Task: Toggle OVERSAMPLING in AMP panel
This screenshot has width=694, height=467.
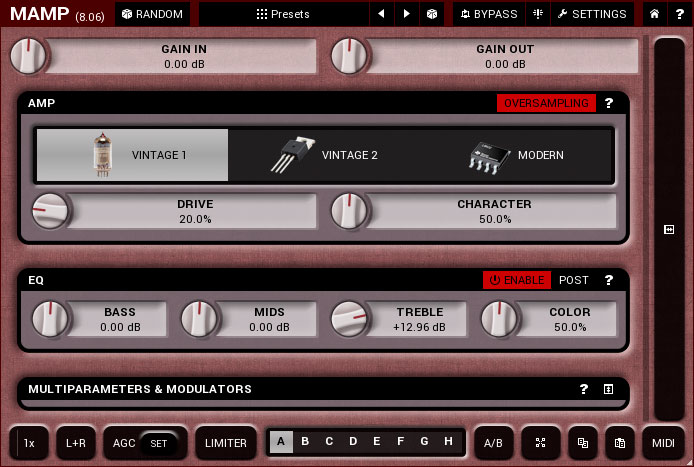Action: coord(546,103)
